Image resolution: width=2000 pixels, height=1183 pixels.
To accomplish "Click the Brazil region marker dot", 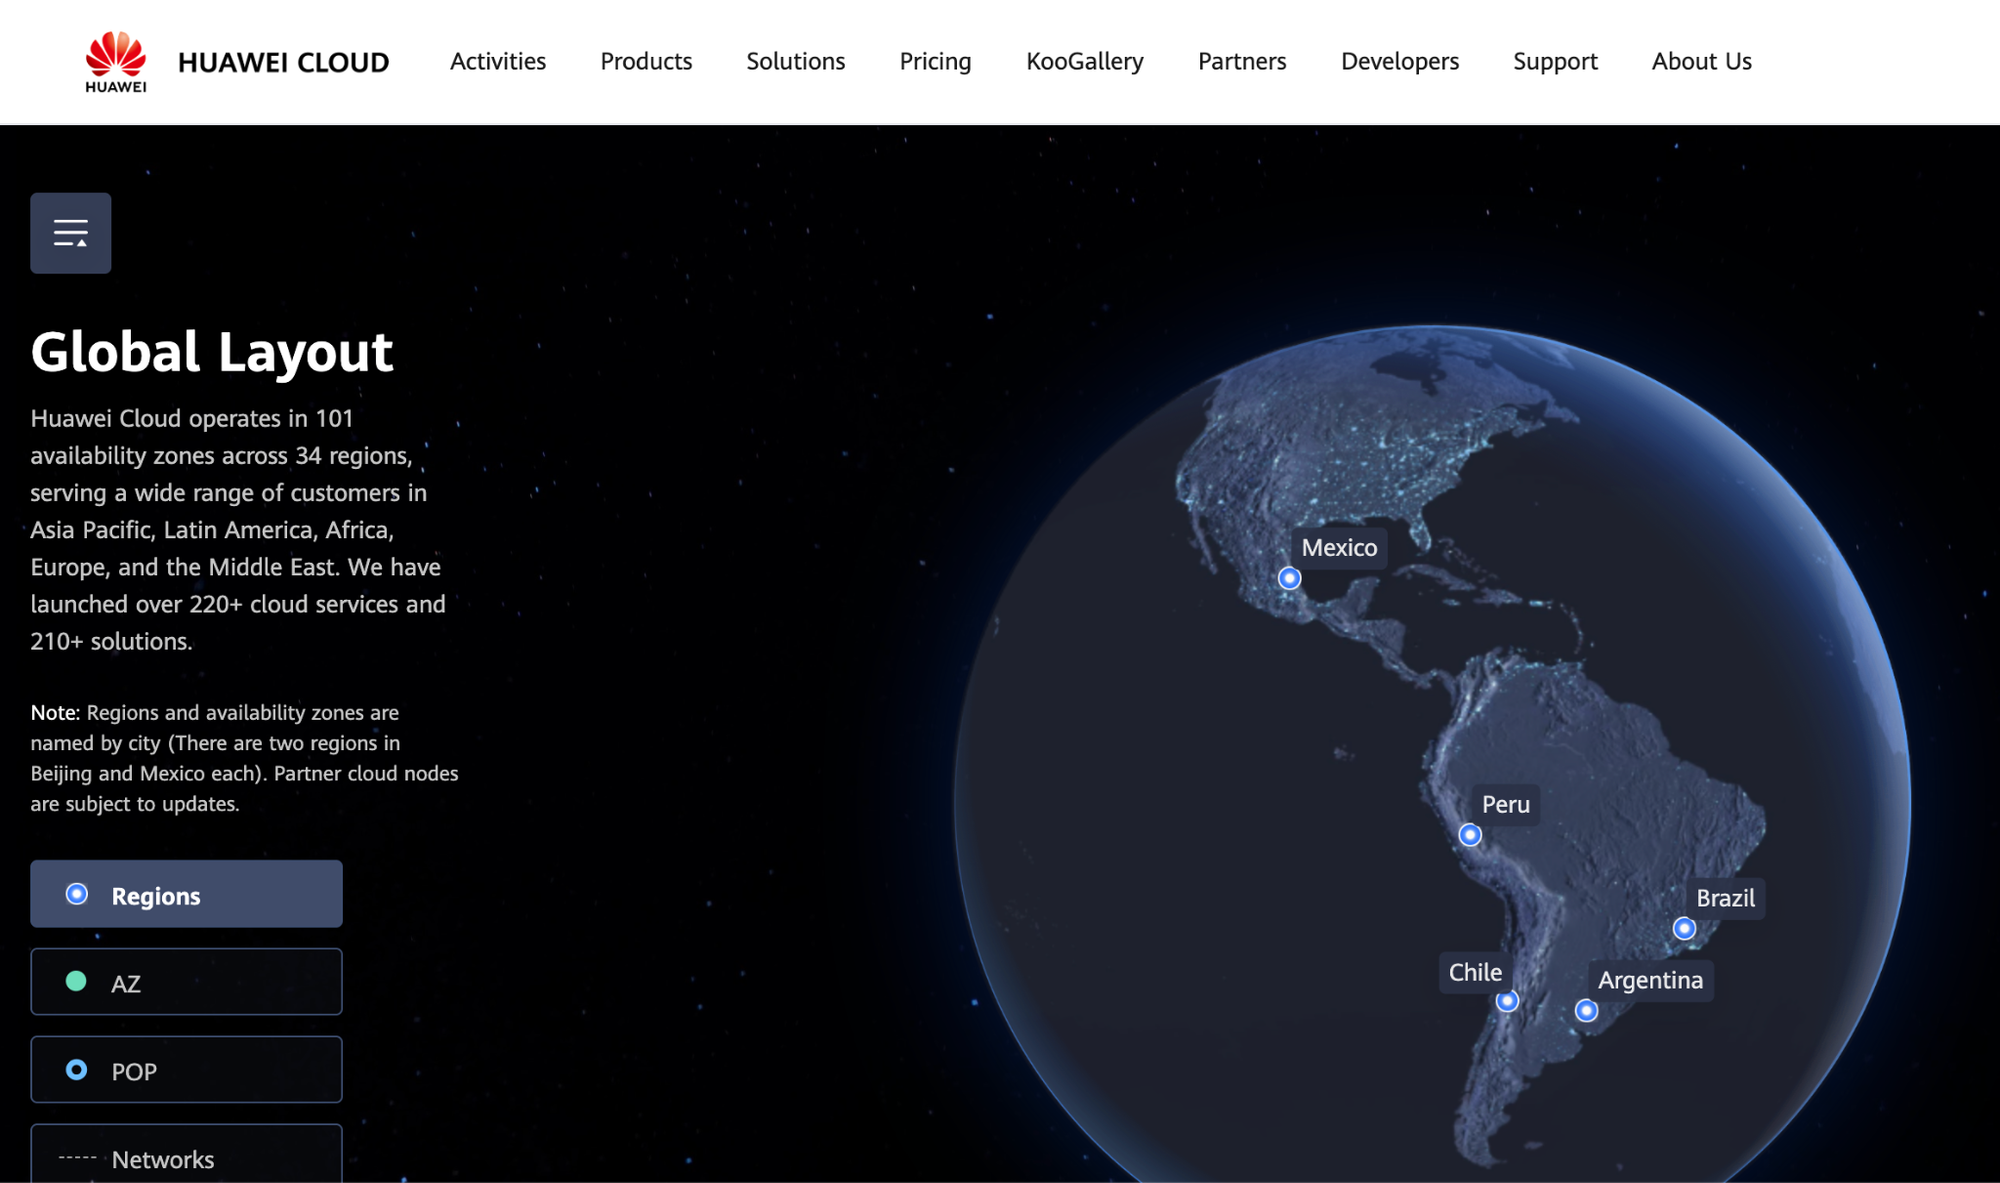I will point(1684,929).
